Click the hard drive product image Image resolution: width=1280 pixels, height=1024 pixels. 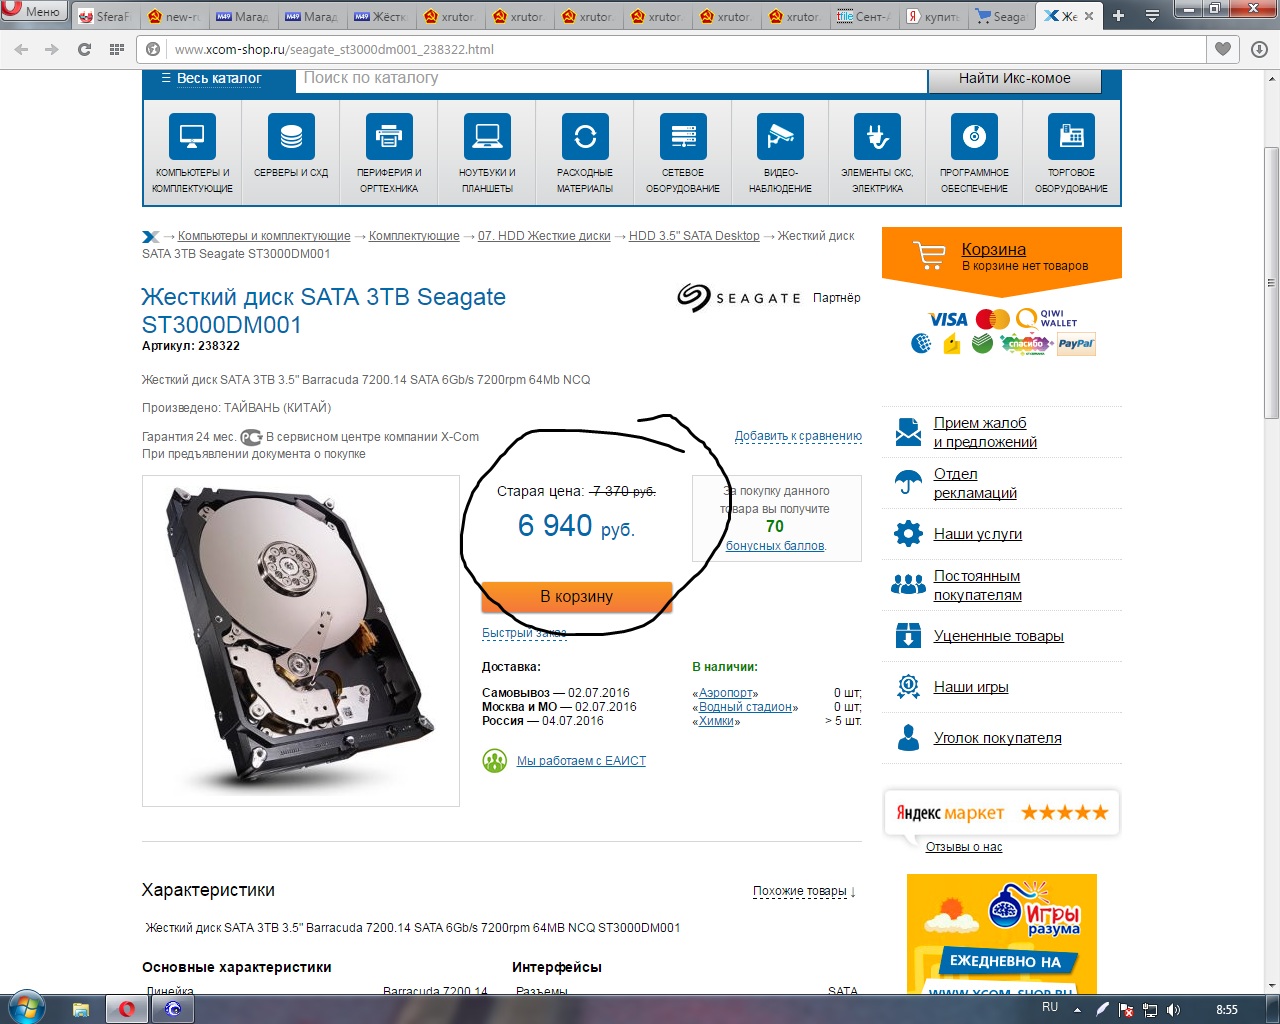[301, 640]
